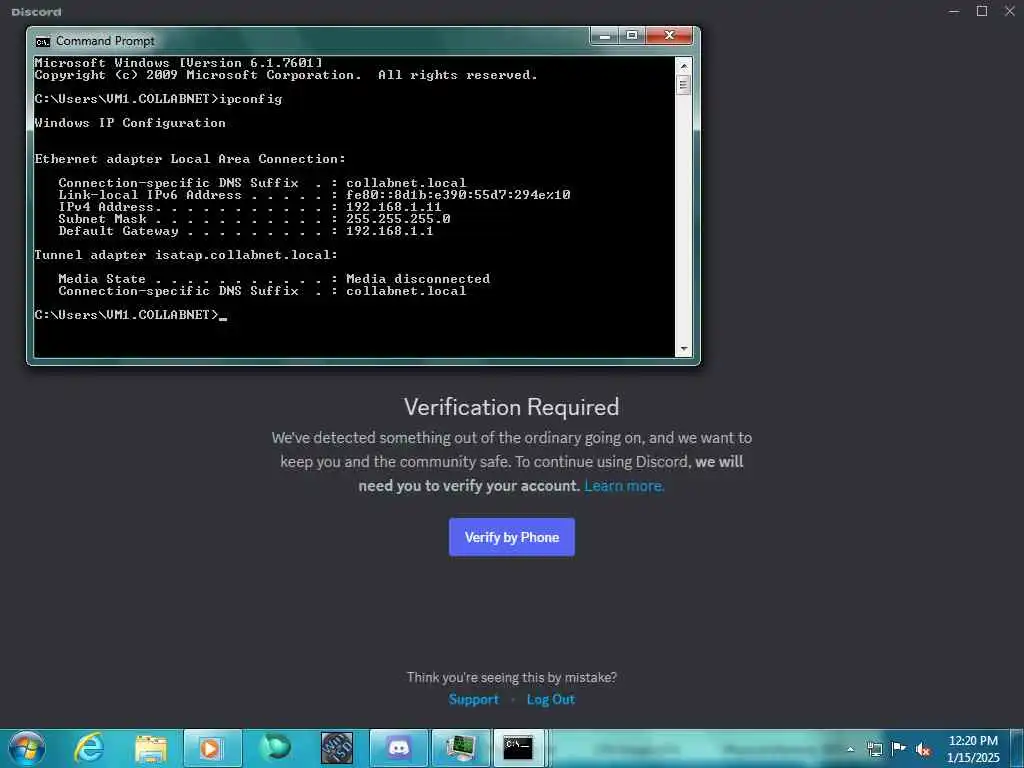The width and height of the screenshot is (1024, 768).
Task: Select the Command Prompt taskbar button
Action: 521,748
